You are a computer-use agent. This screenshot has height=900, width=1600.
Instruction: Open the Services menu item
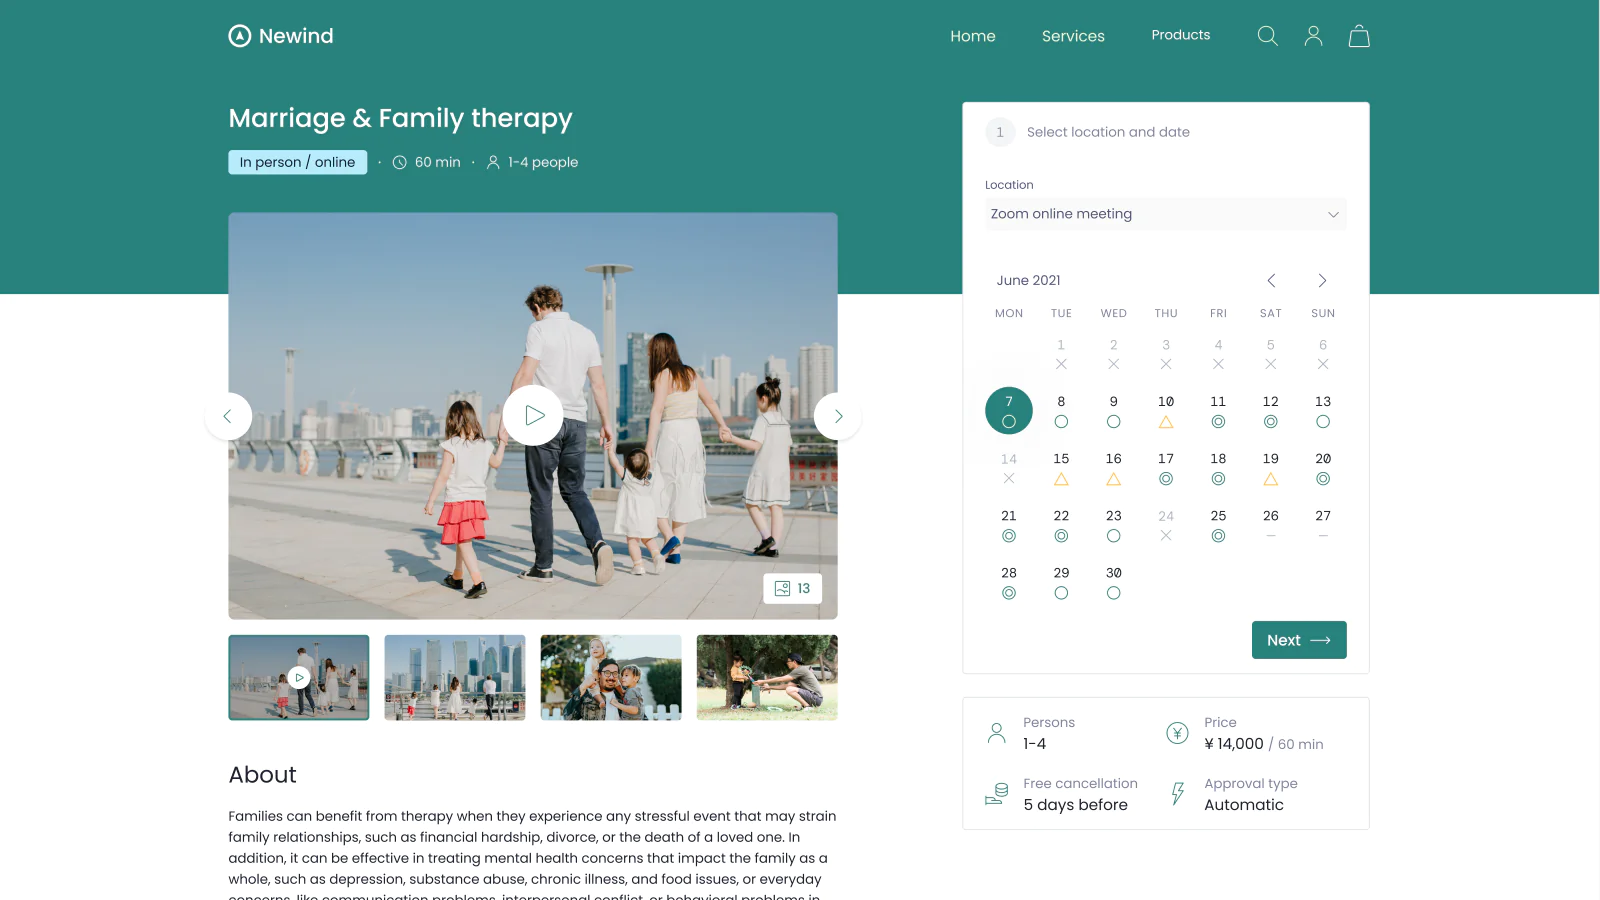tap(1073, 36)
